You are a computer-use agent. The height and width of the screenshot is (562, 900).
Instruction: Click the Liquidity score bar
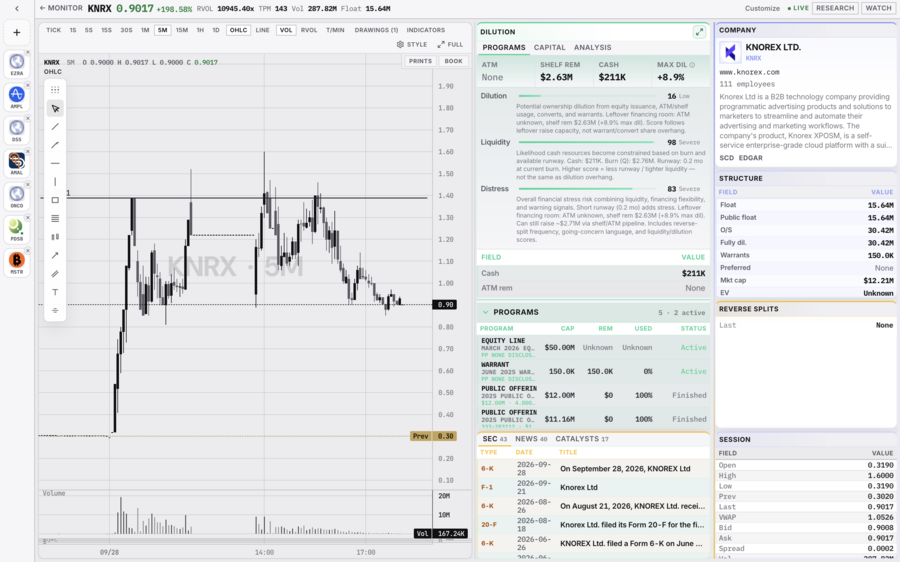point(587,142)
